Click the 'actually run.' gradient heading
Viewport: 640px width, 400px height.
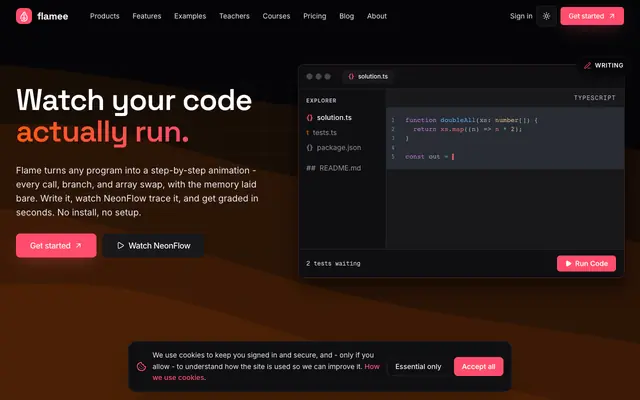click(102, 133)
